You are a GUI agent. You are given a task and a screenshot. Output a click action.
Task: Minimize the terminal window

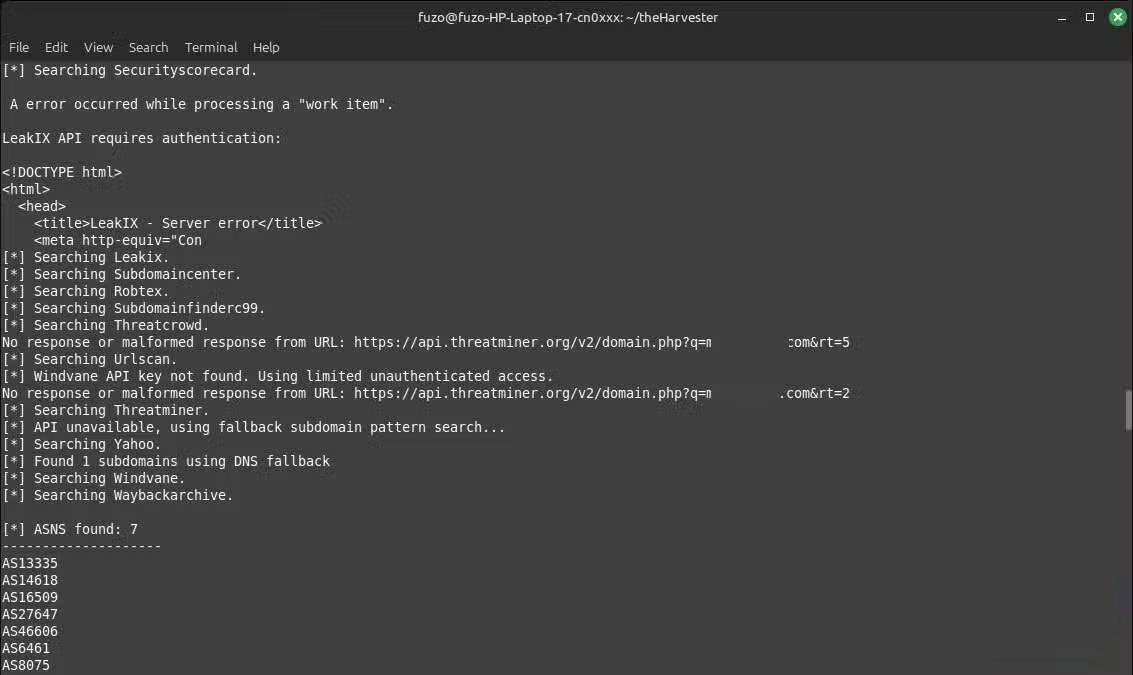tap(1063, 17)
